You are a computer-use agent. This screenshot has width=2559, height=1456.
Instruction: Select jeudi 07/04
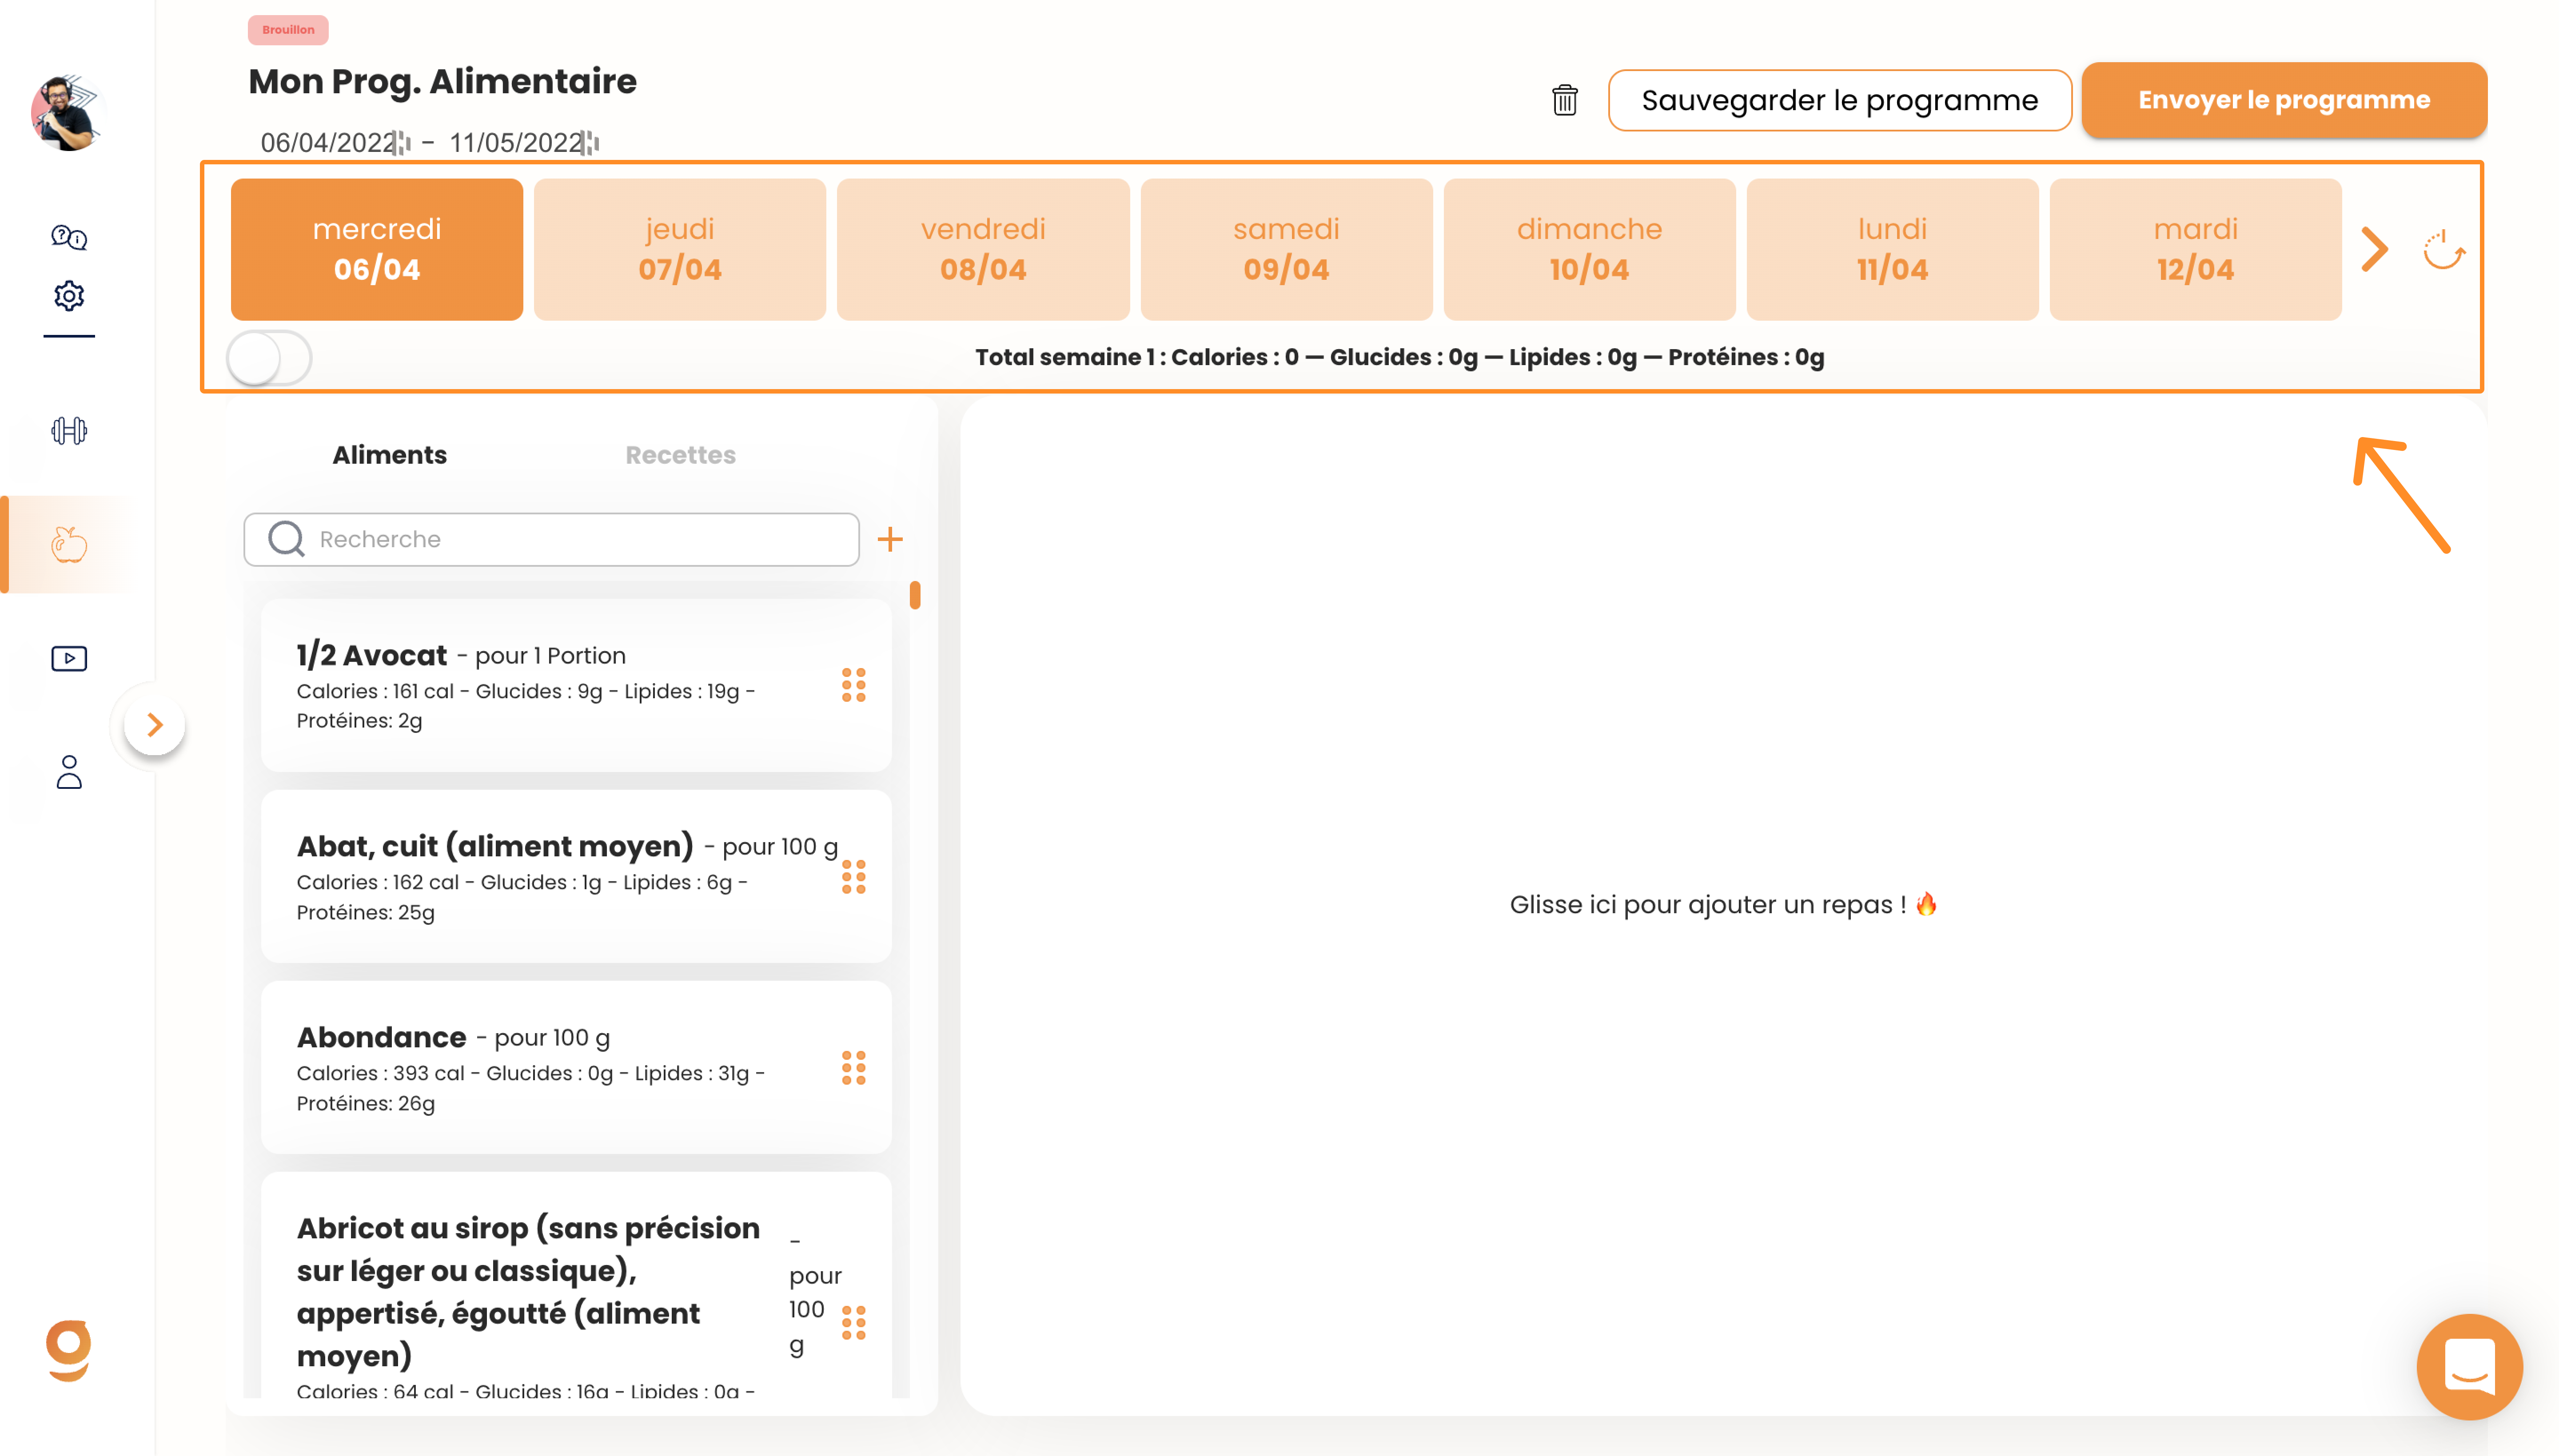tap(680, 249)
